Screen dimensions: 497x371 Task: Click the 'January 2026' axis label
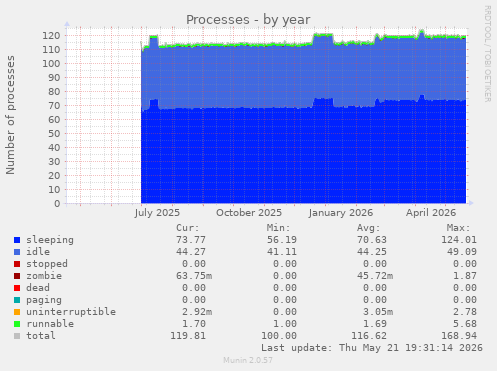(341, 213)
